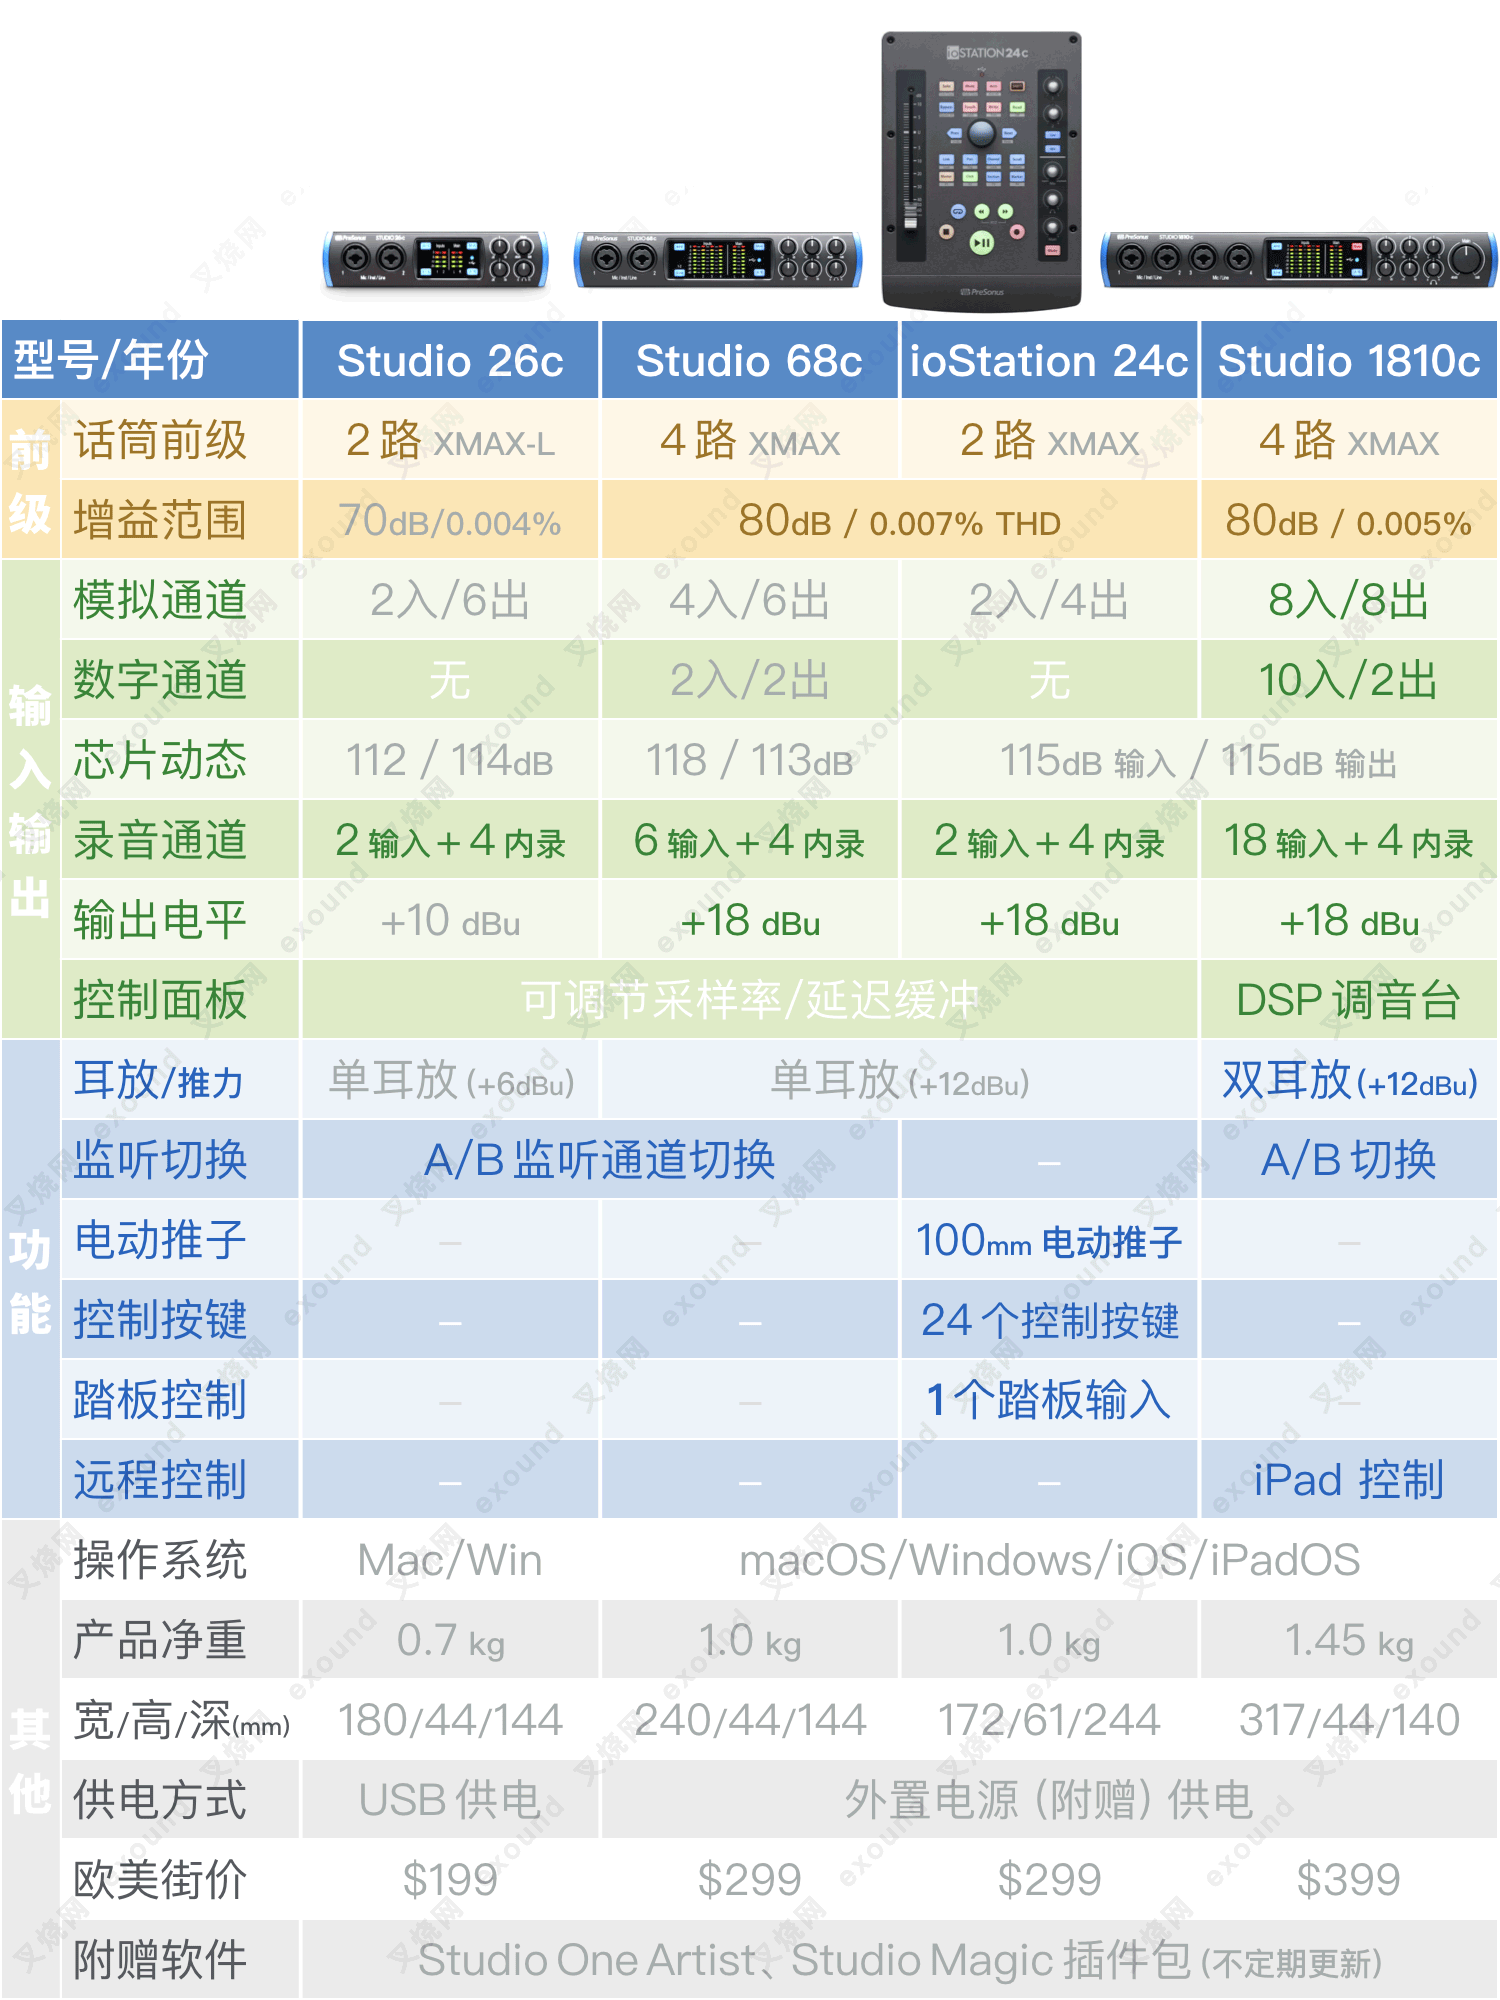Click the '317/44/140' dimensions cell
This screenshot has height=2000, width=1500.
(1349, 1720)
